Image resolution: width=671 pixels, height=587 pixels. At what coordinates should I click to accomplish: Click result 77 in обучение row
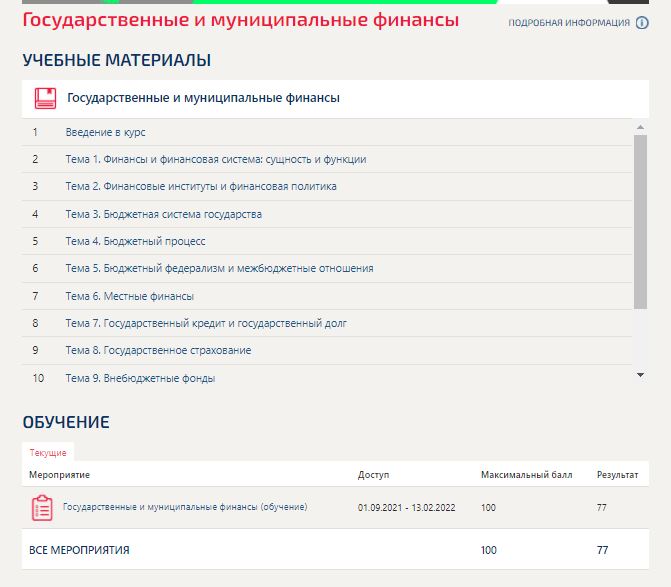point(602,508)
